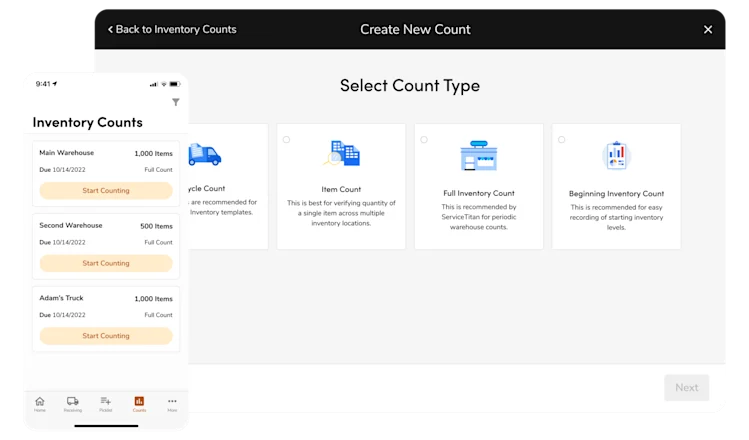Click the Select Count Type heading
Screen dimensions: 749x440
coord(410,86)
